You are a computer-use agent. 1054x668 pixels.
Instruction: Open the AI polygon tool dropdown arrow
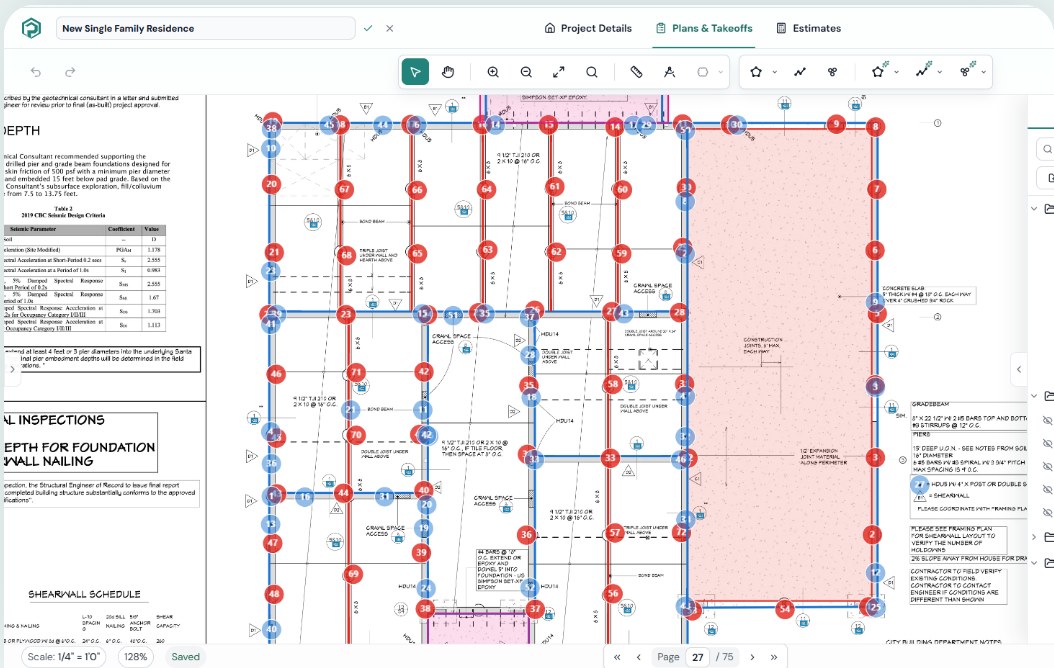tap(896, 72)
